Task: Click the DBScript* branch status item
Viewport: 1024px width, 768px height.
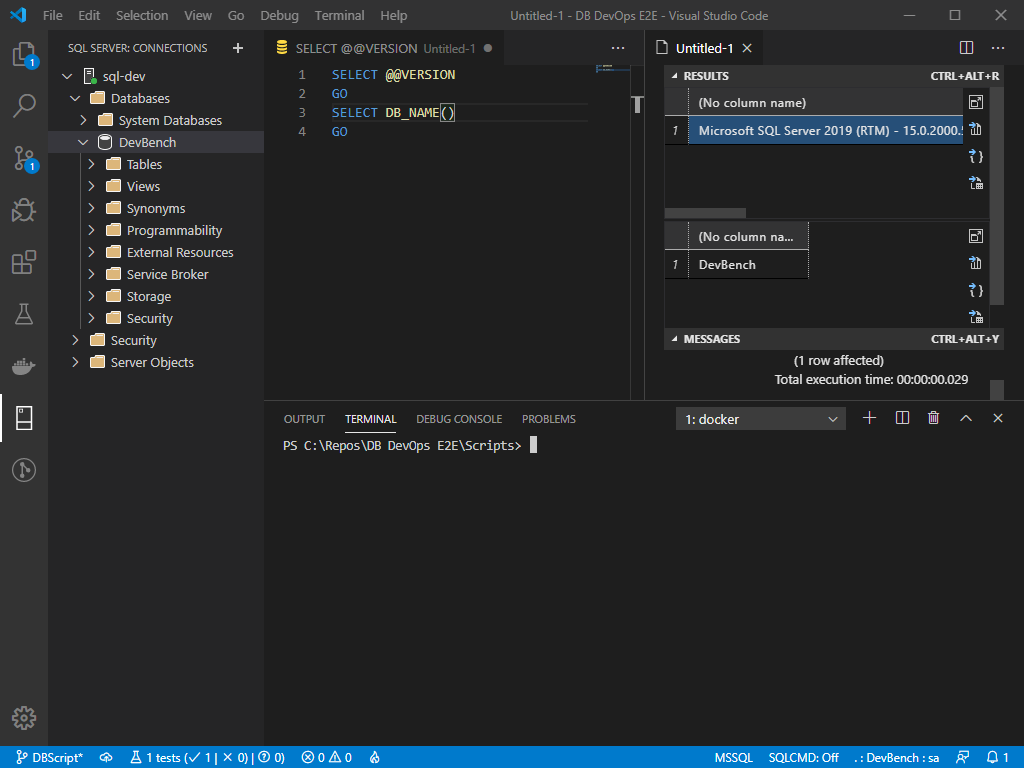Action: [50, 758]
